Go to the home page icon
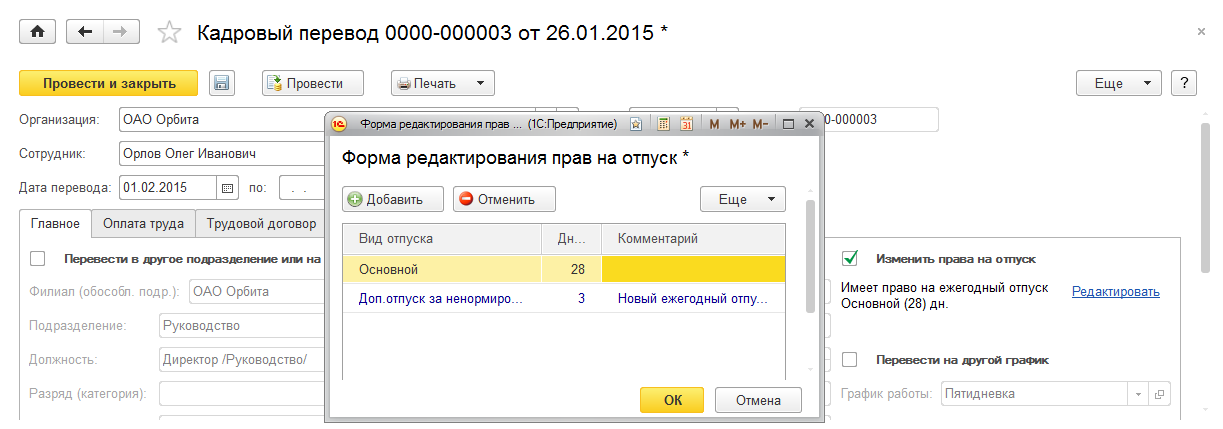The image size is (1223, 429). [x=38, y=32]
